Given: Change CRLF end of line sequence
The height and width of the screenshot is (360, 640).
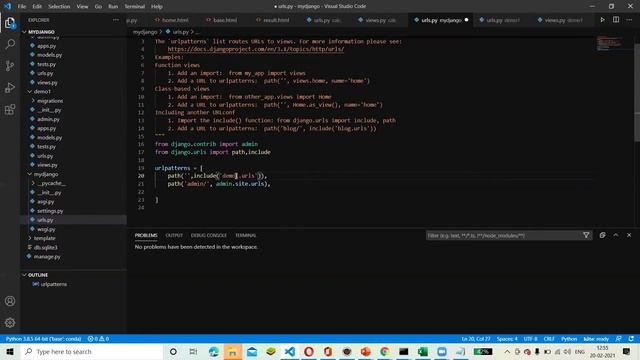Looking at the screenshot, I should pyautogui.click(x=549, y=339).
